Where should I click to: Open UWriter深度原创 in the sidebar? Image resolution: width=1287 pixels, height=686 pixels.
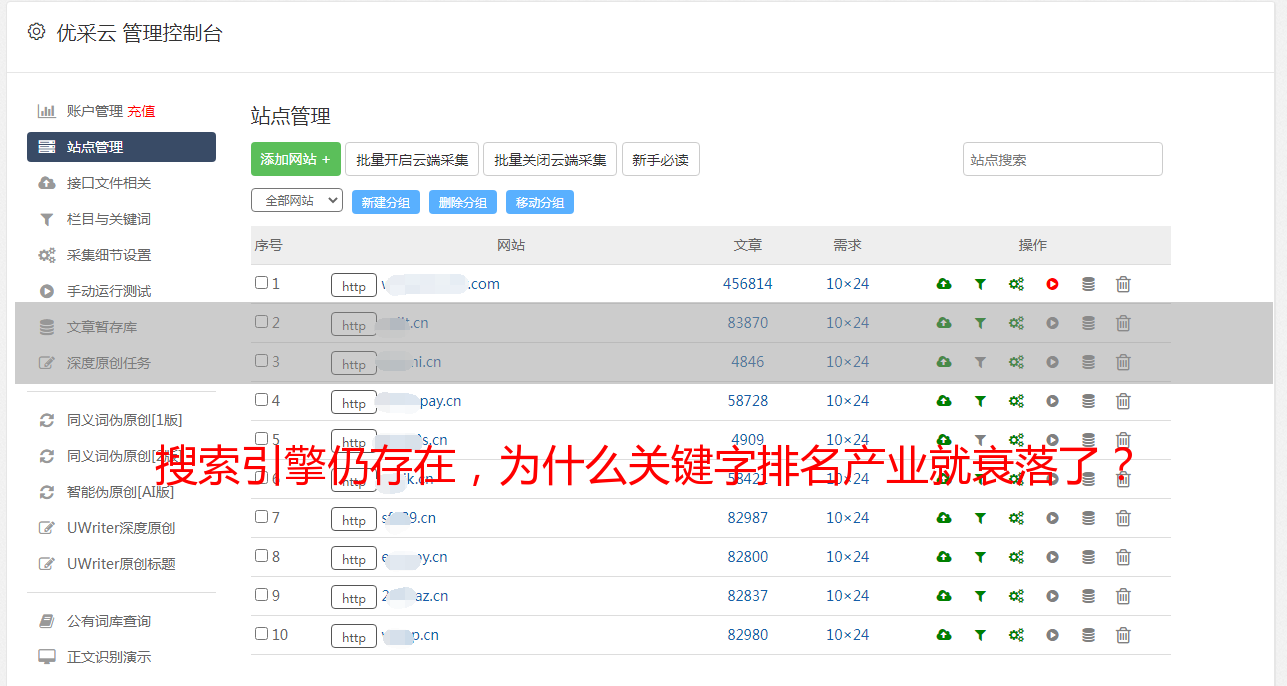[x=121, y=528]
